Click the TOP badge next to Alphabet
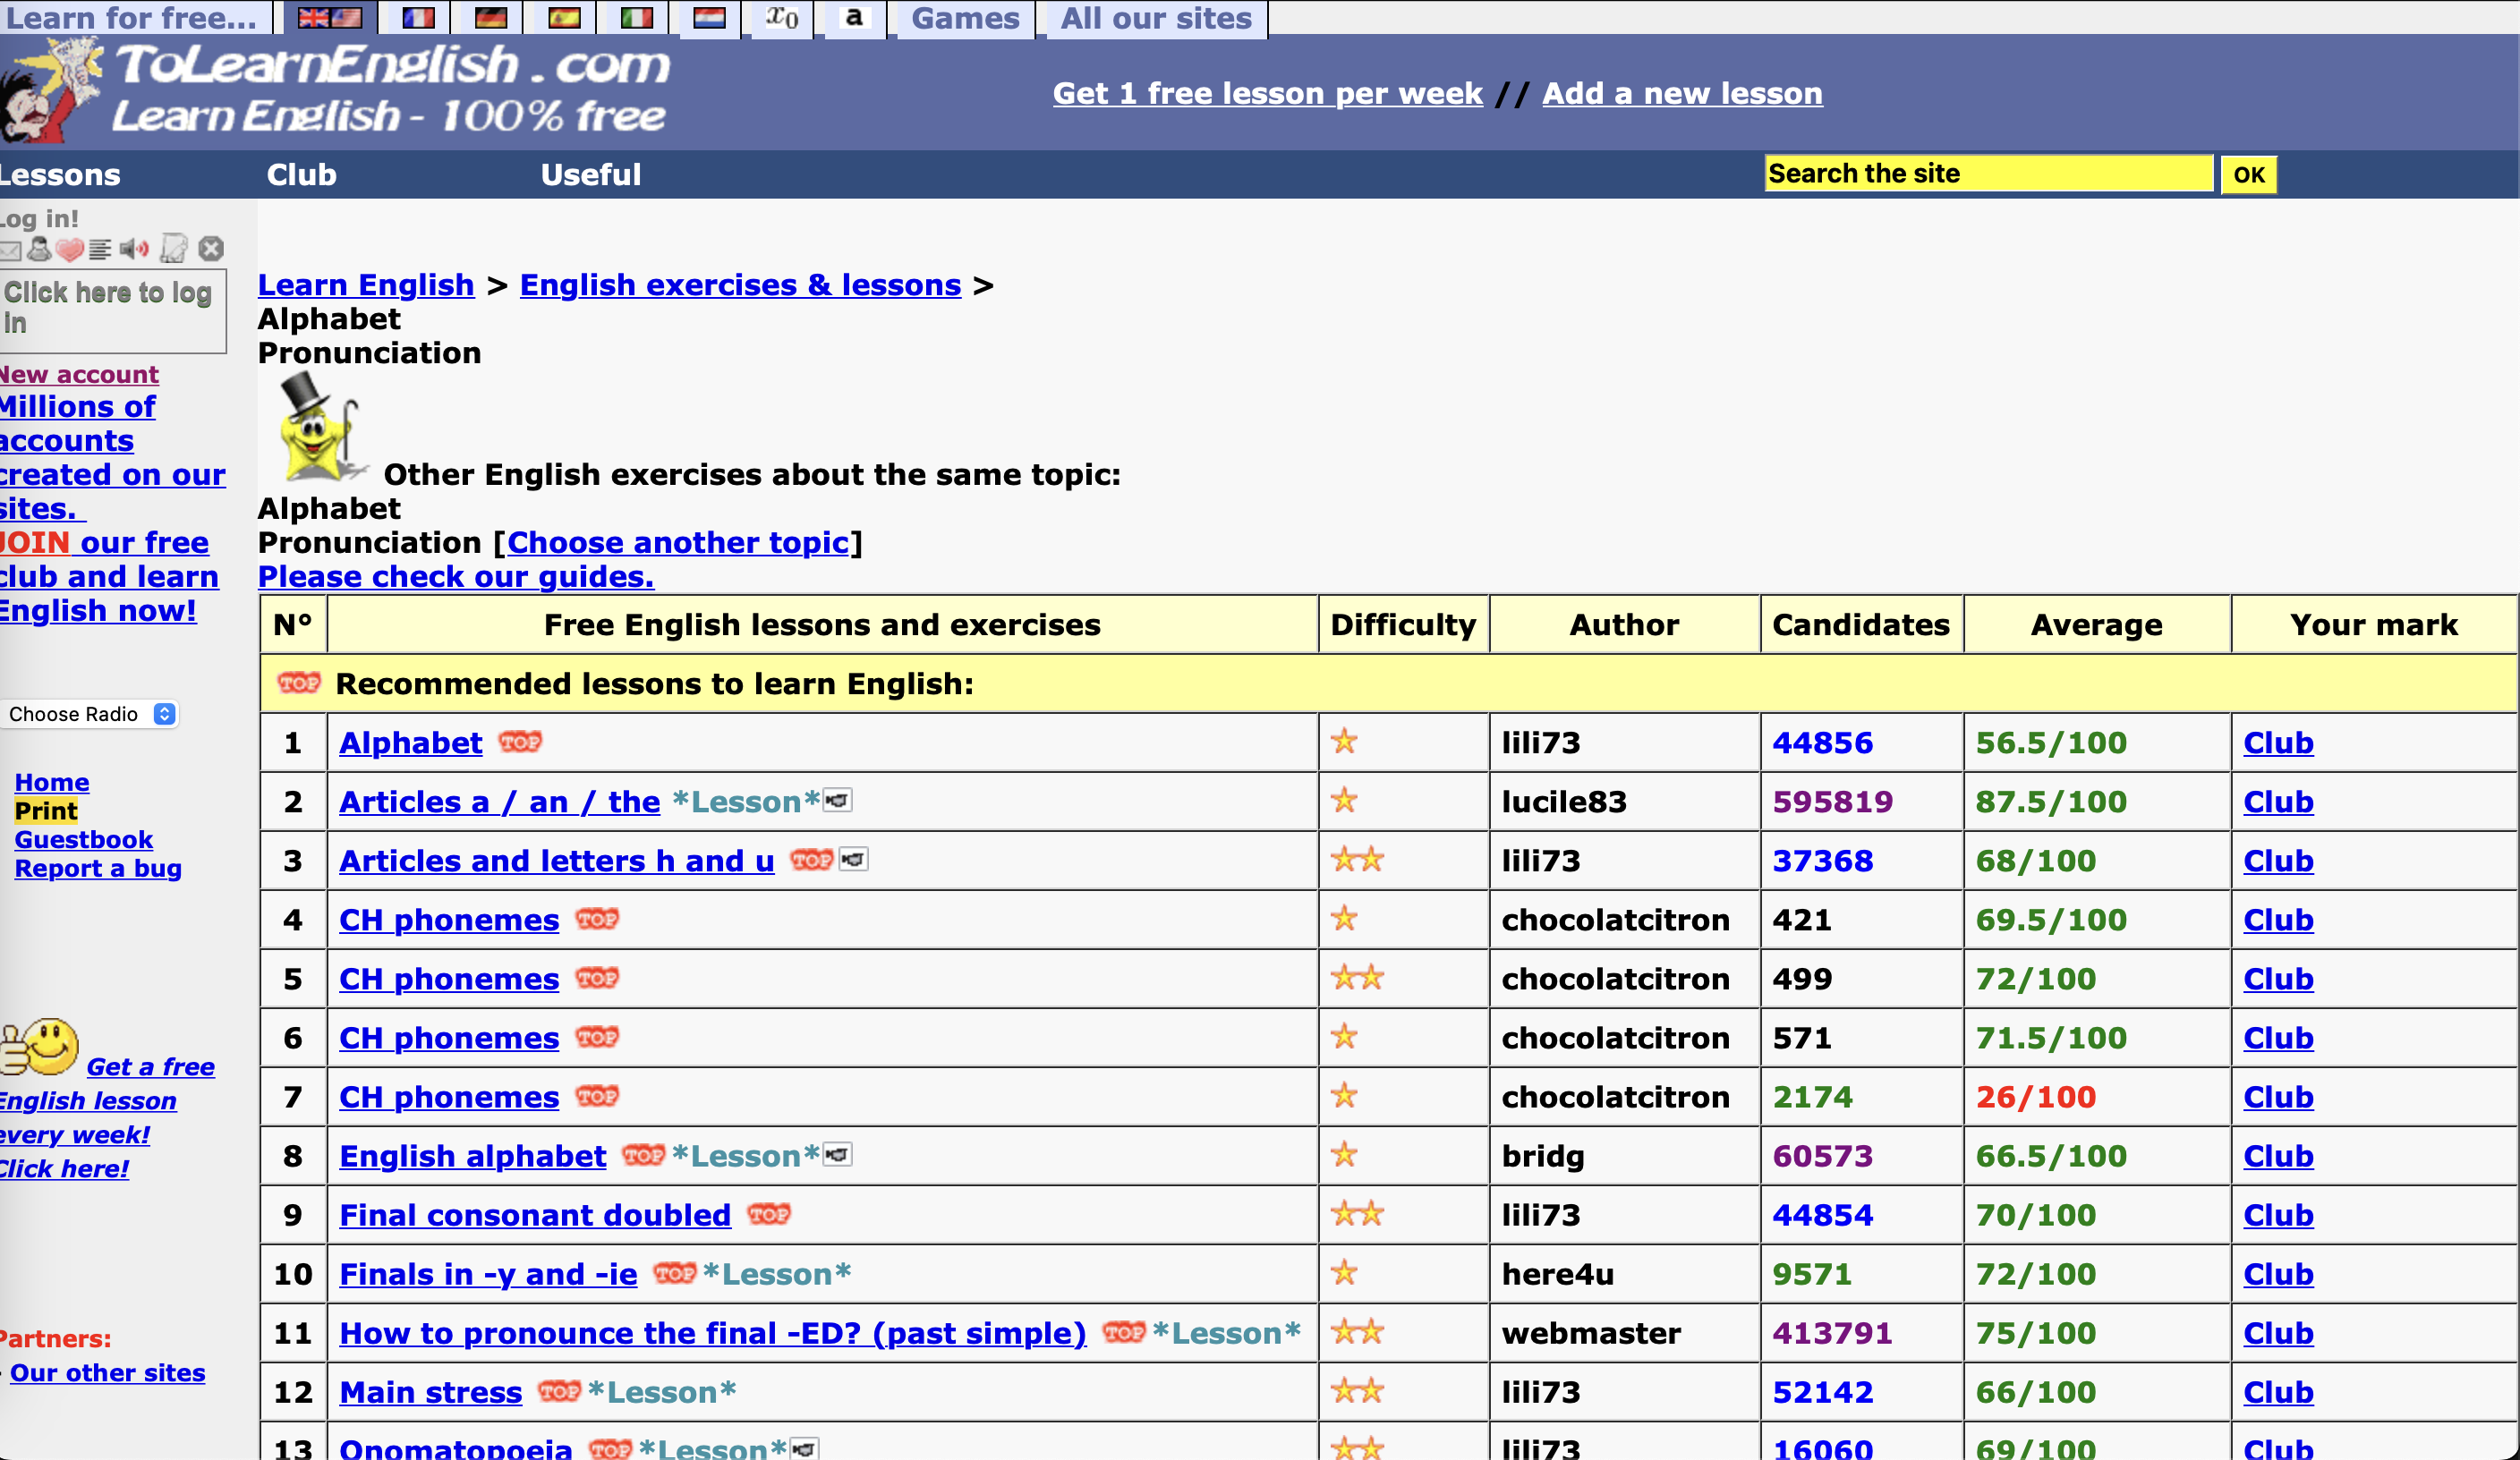Viewport: 2520px width, 1460px height. coord(520,742)
